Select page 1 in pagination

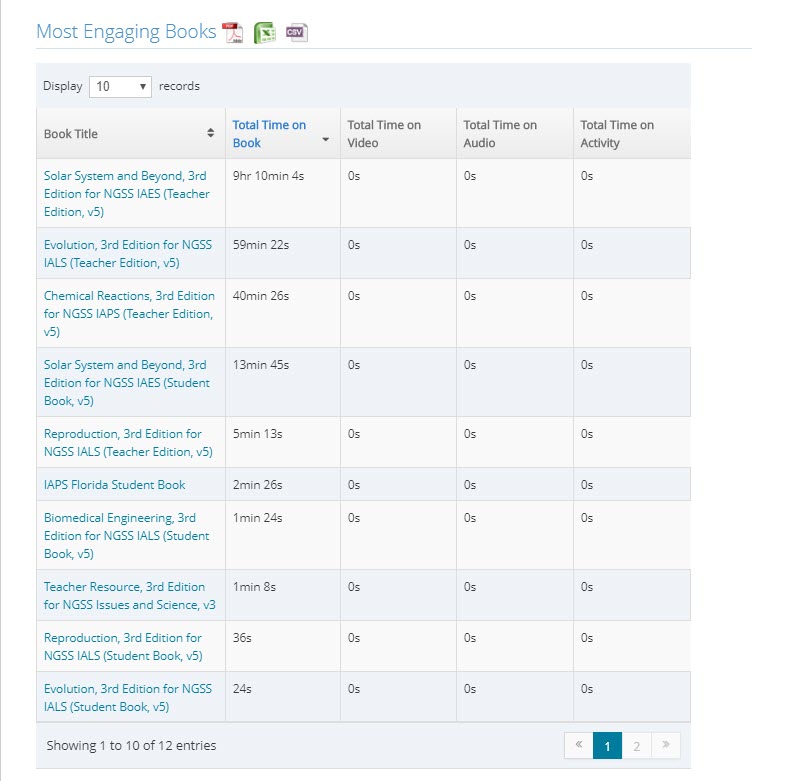(607, 745)
